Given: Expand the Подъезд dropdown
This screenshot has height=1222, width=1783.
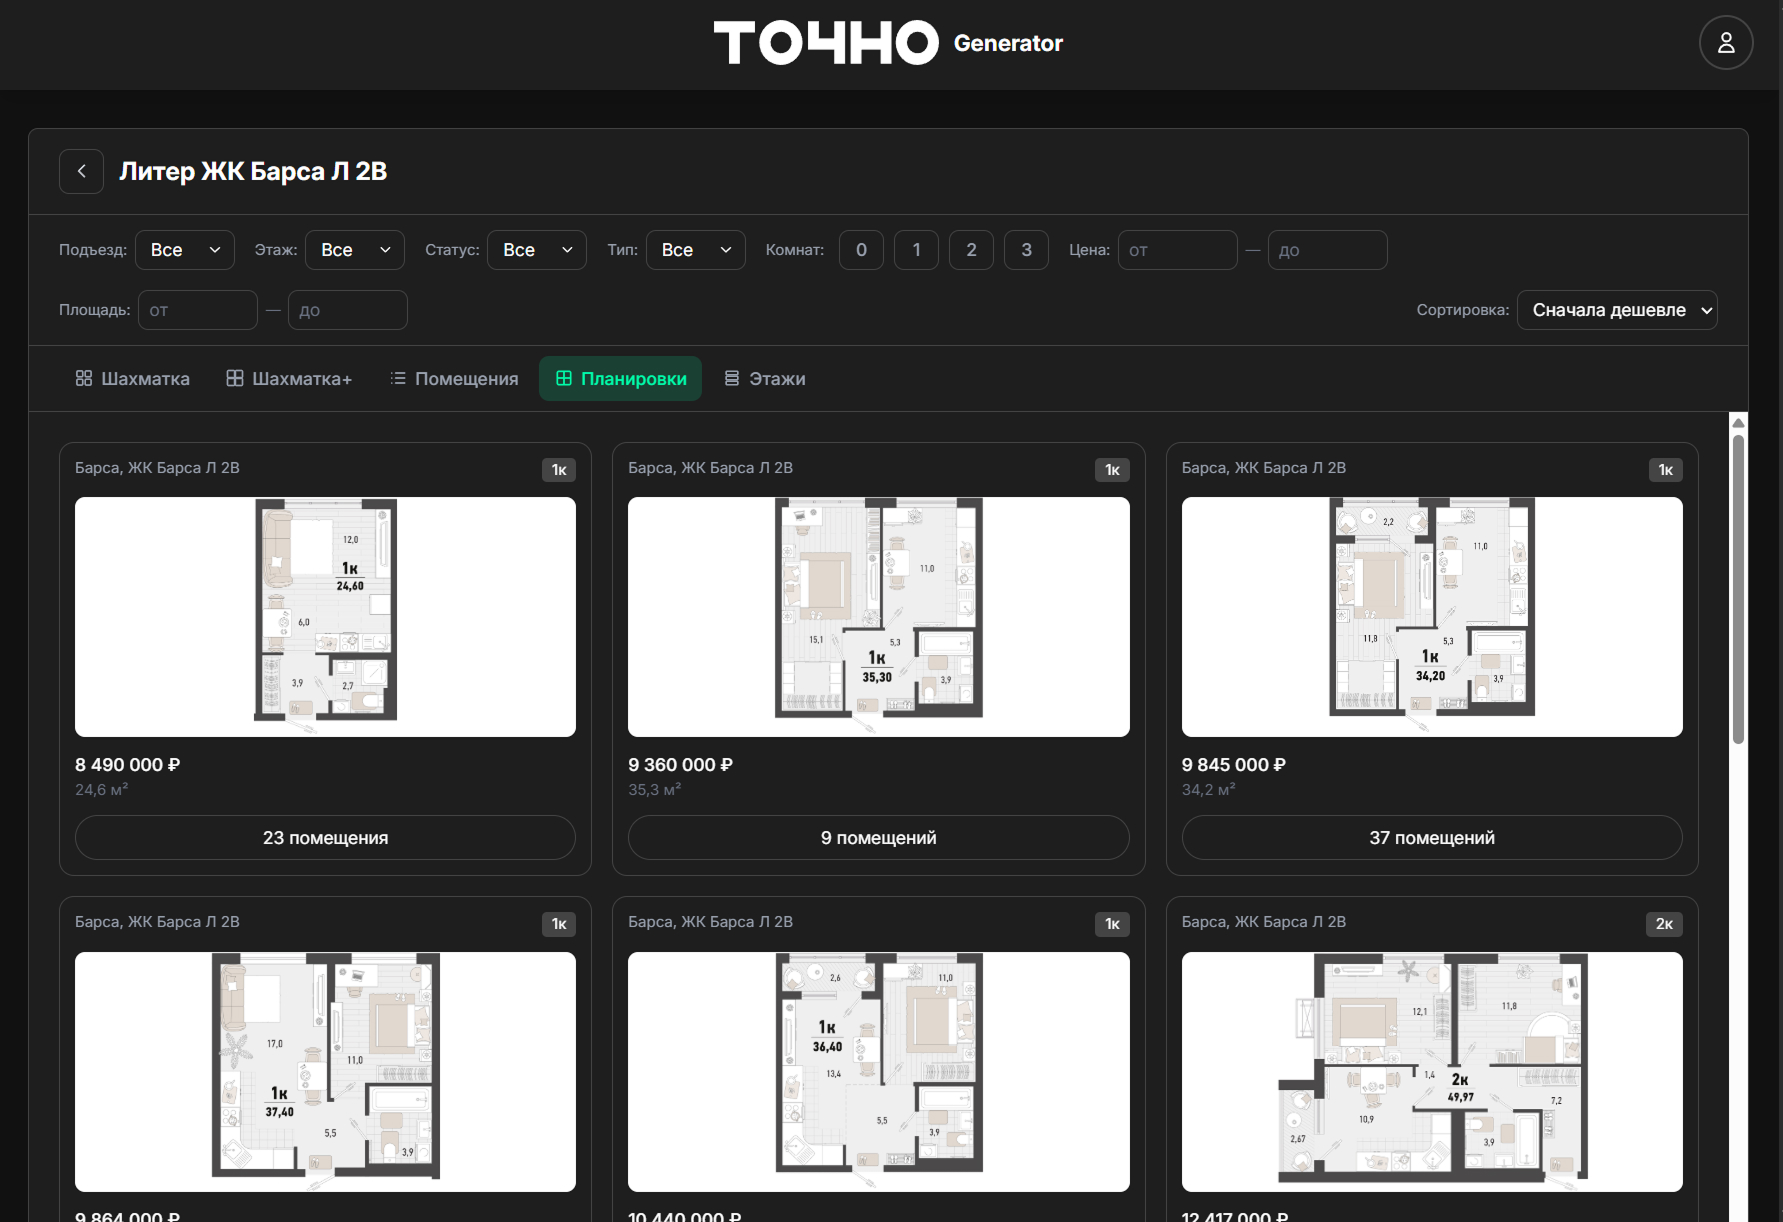Looking at the screenshot, I should [185, 250].
